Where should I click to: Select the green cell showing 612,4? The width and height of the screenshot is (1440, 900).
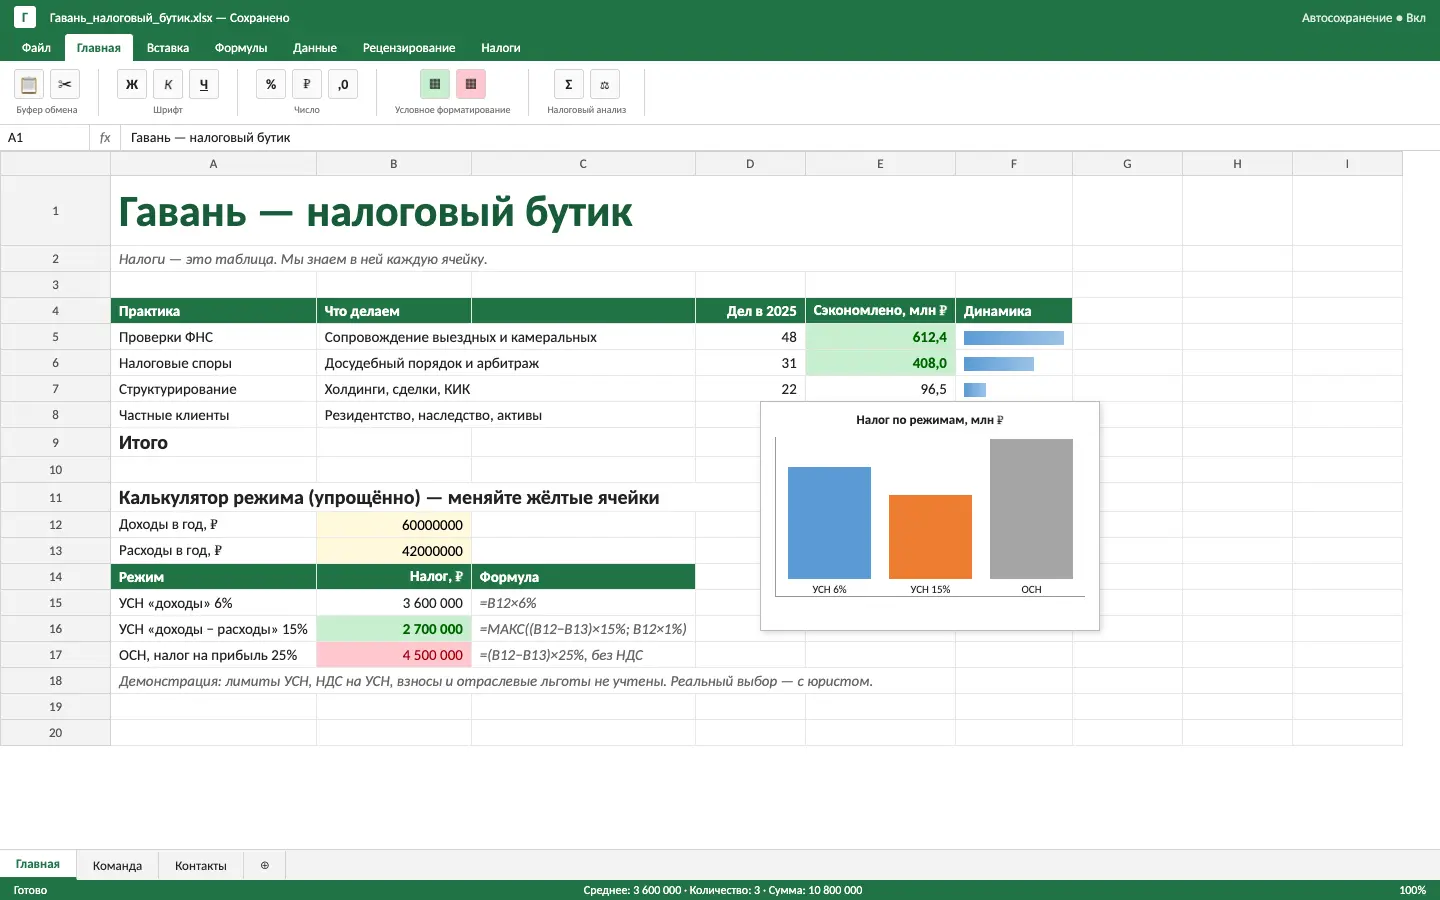[880, 337]
